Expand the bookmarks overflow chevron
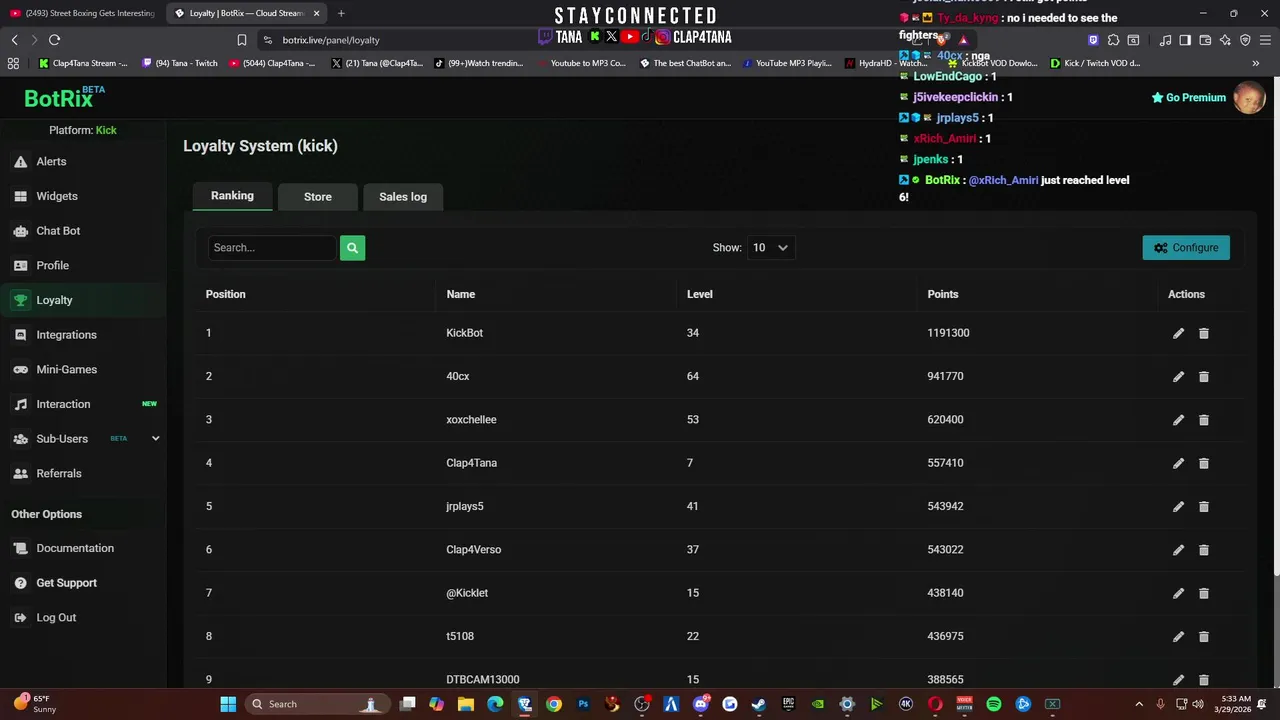The image size is (1280, 720). coord(1256,63)
